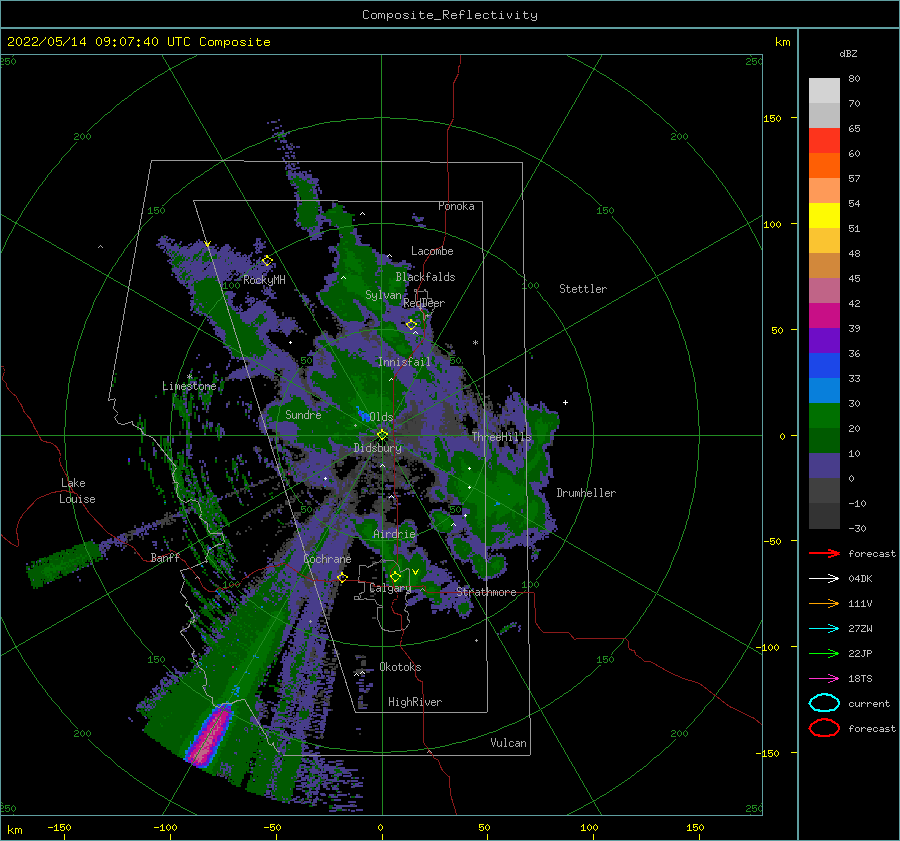Select the orange 111V arrow legend icon
The image size is (900, 841).
pyautogui.click(x=824, y=603)
